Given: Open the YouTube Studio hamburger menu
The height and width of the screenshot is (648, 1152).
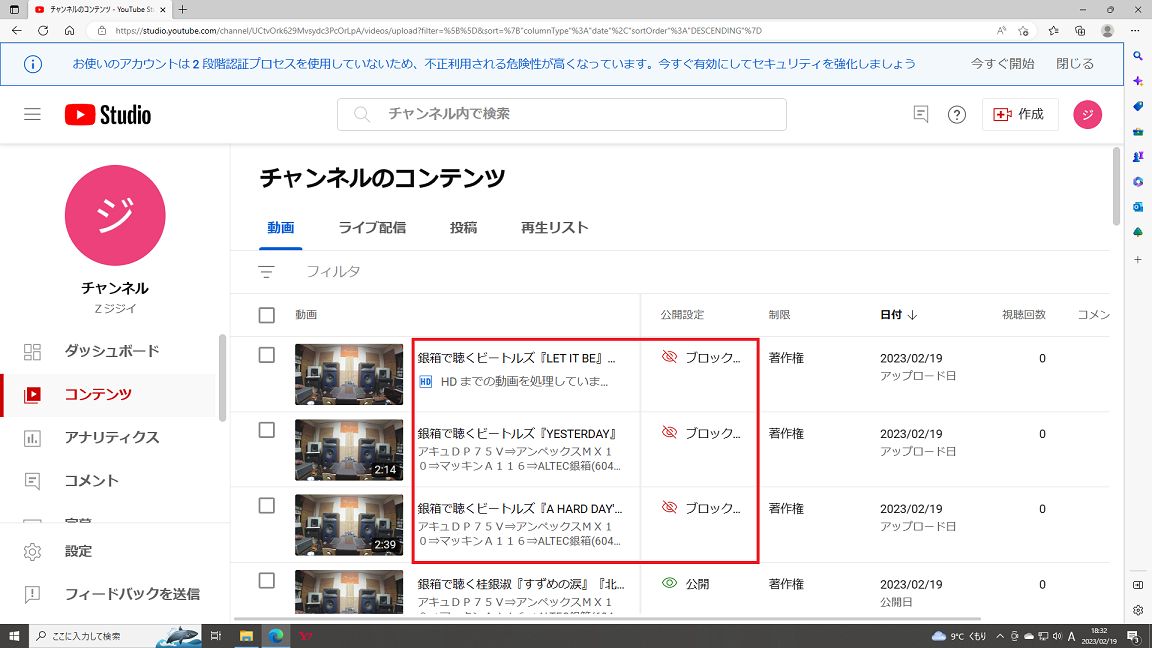Looking at the screenshot, I should (32, 114).
